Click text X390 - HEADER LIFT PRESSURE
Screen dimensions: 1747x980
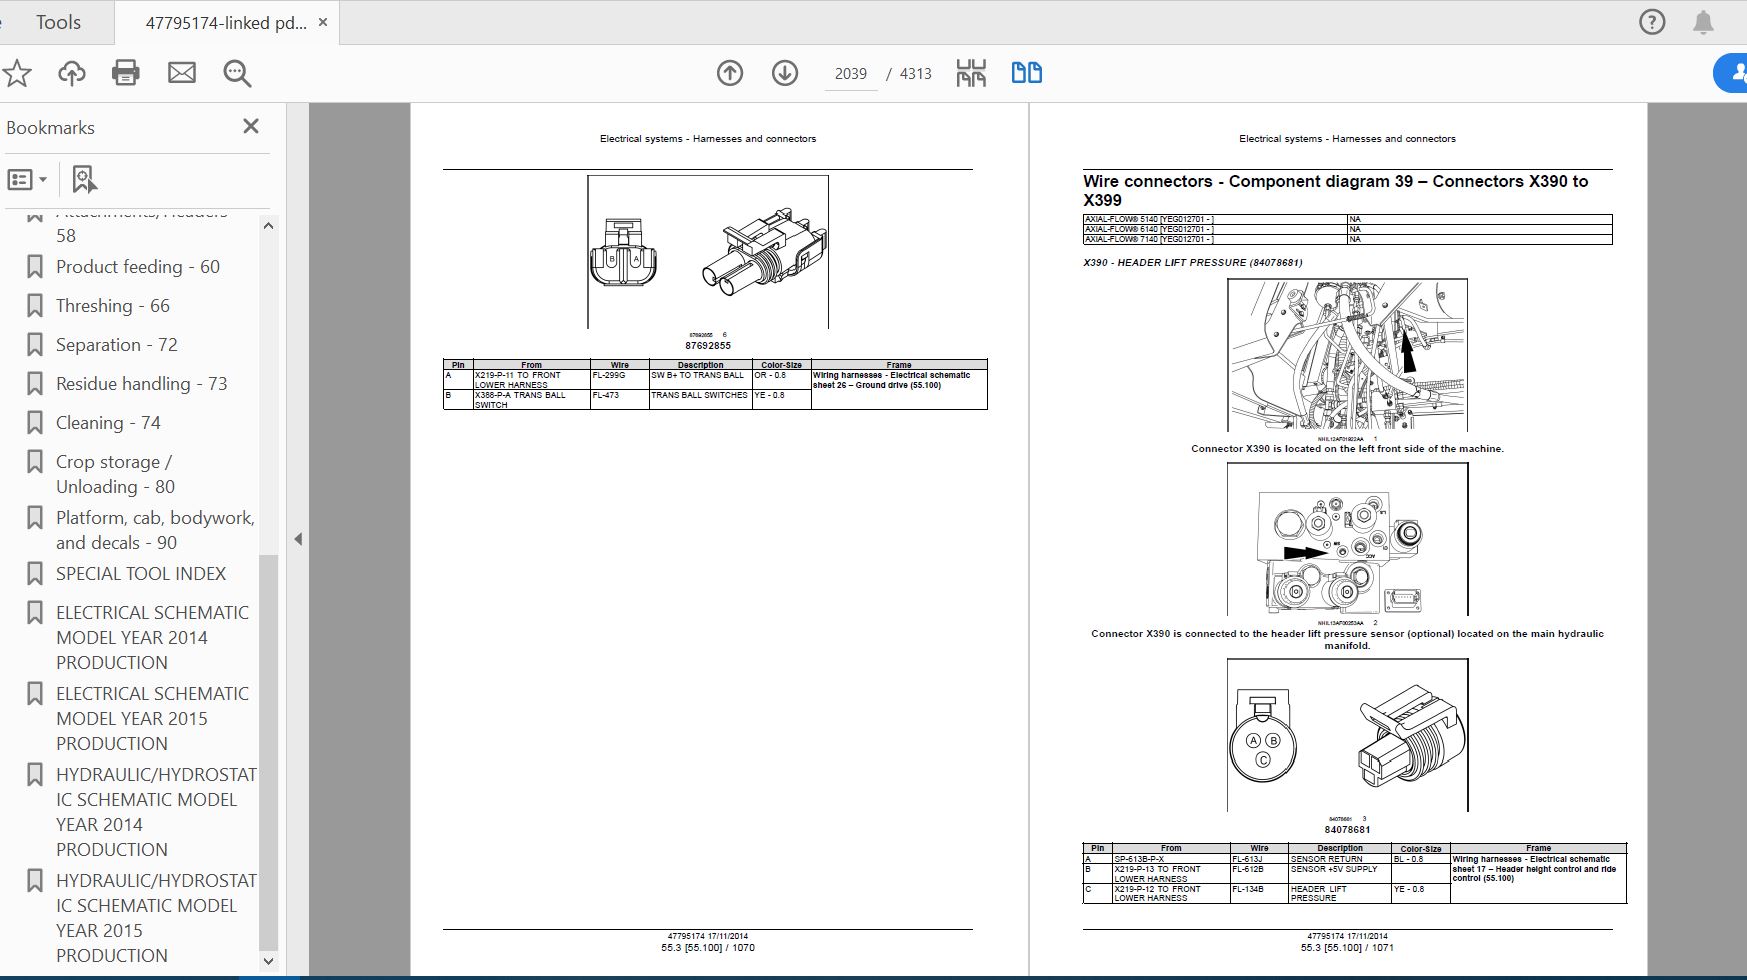point(1192,263)
